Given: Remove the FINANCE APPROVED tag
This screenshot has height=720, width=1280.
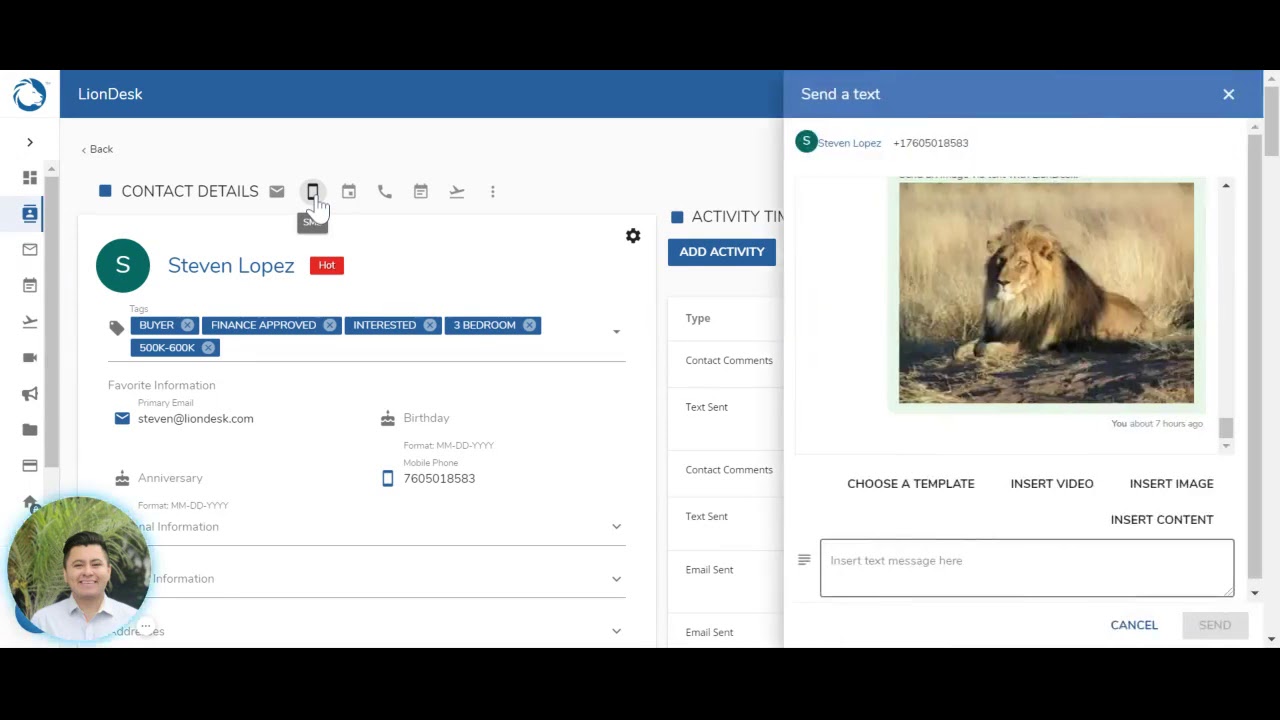Looking at the screenshot, I should [330, 325].
